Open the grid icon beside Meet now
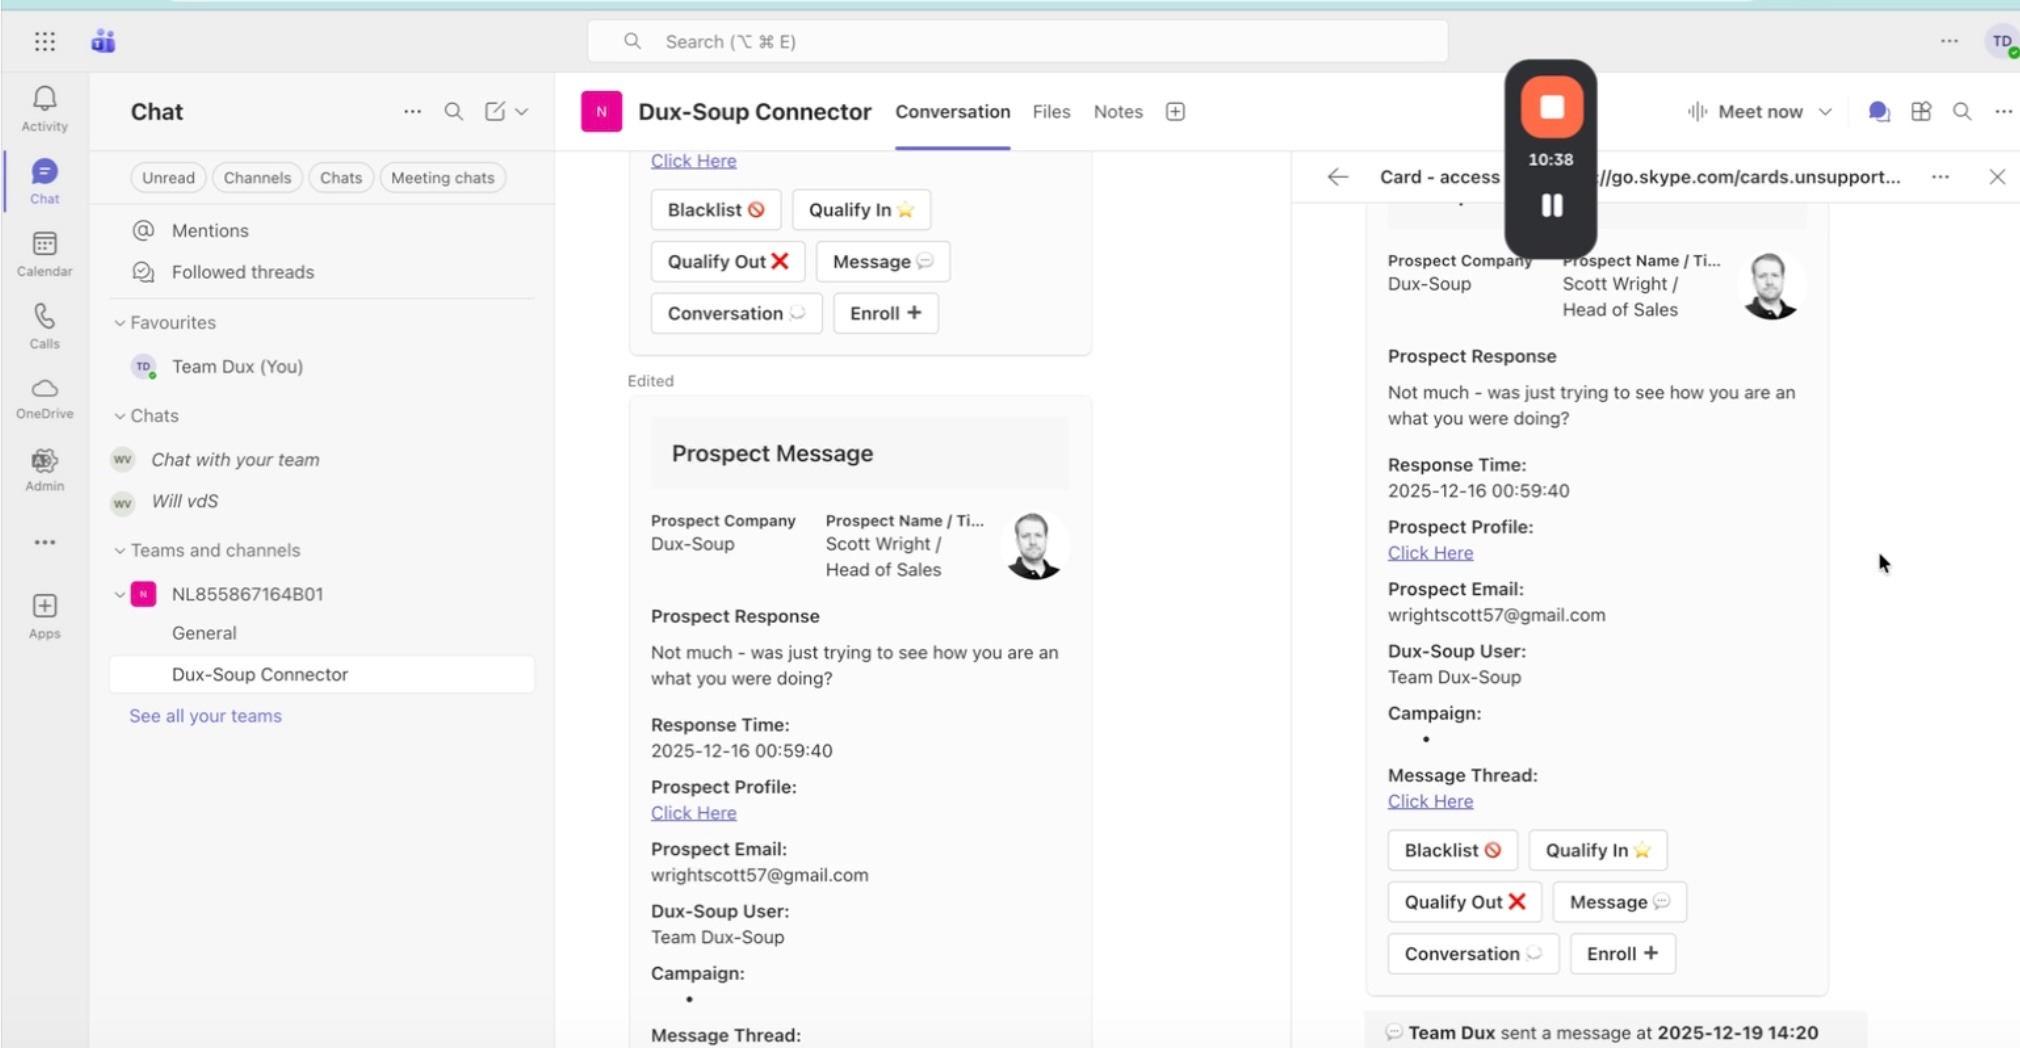This screenshot has height=1048, width=2020. pos(1921,111)
